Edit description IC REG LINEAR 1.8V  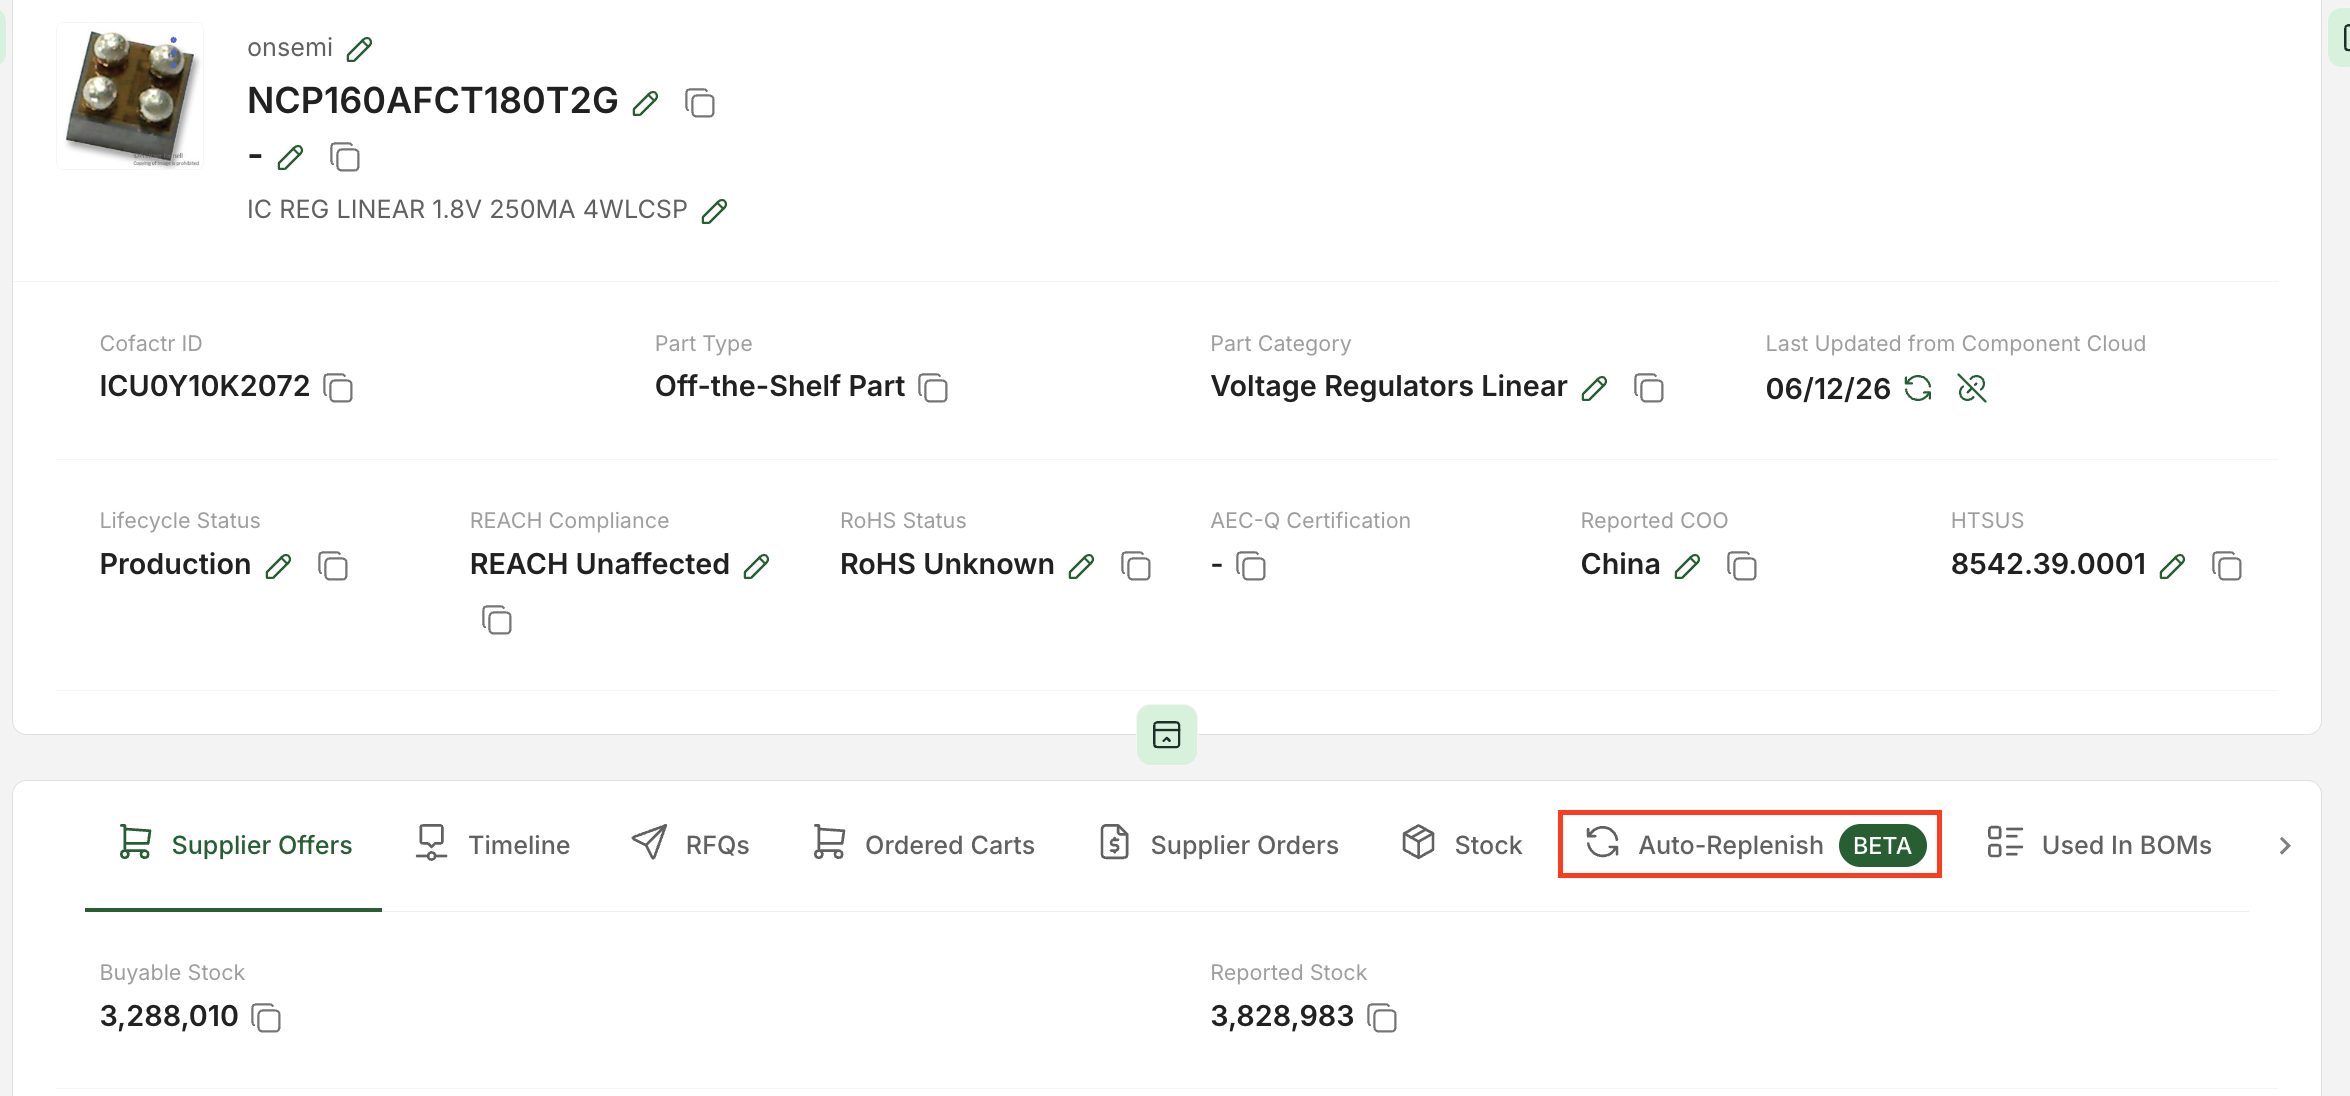pyautogui.click(x=714, y=211)
